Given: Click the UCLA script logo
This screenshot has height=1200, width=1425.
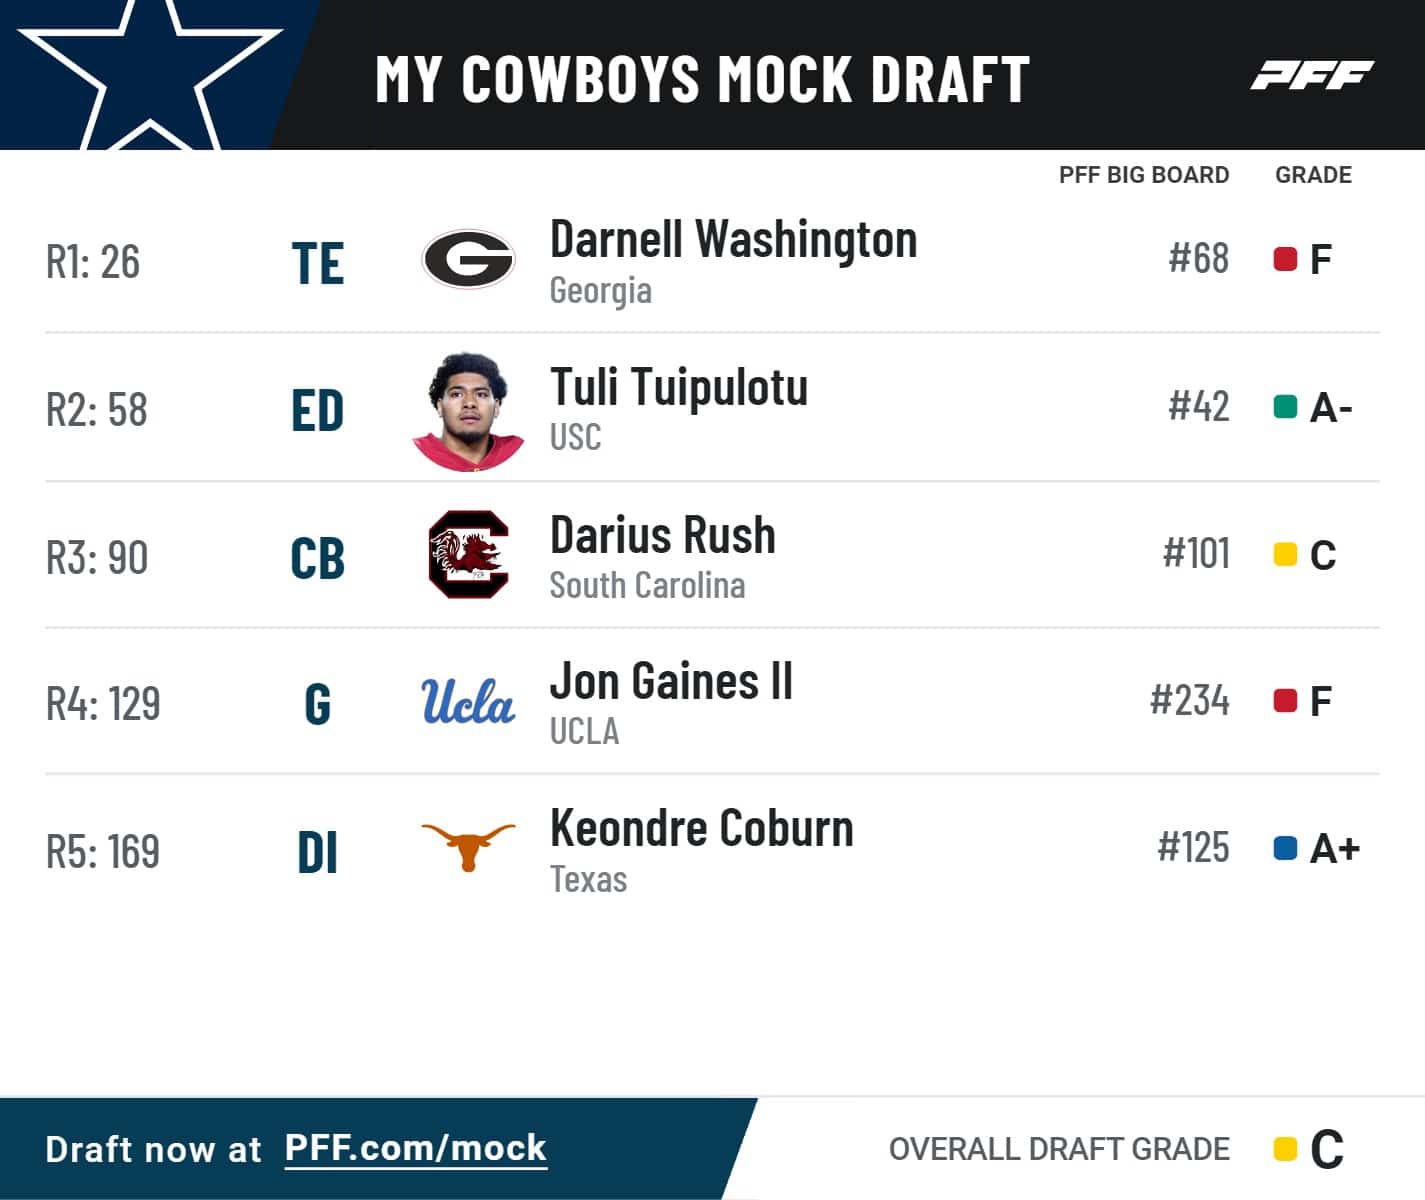Looking at the screenshot, I should pyautogui.click(x=468, y=701).
